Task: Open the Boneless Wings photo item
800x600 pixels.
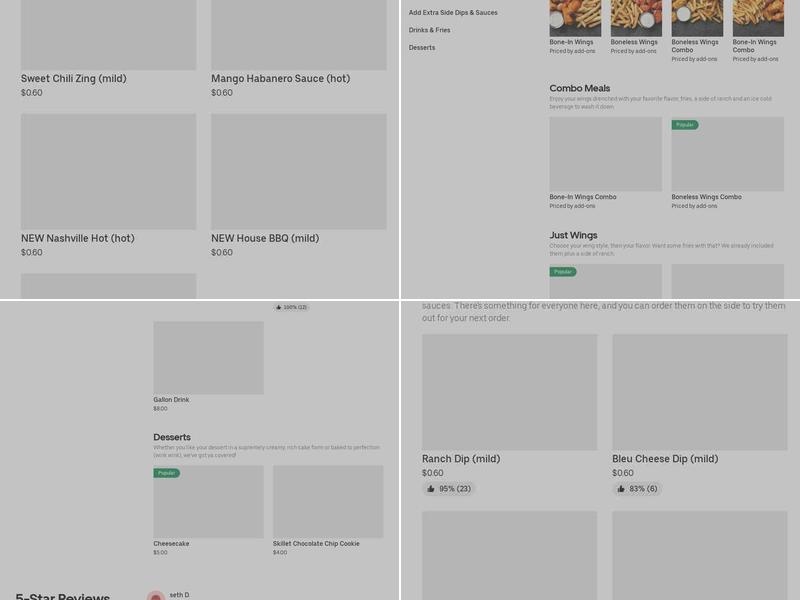Action: 636,17
